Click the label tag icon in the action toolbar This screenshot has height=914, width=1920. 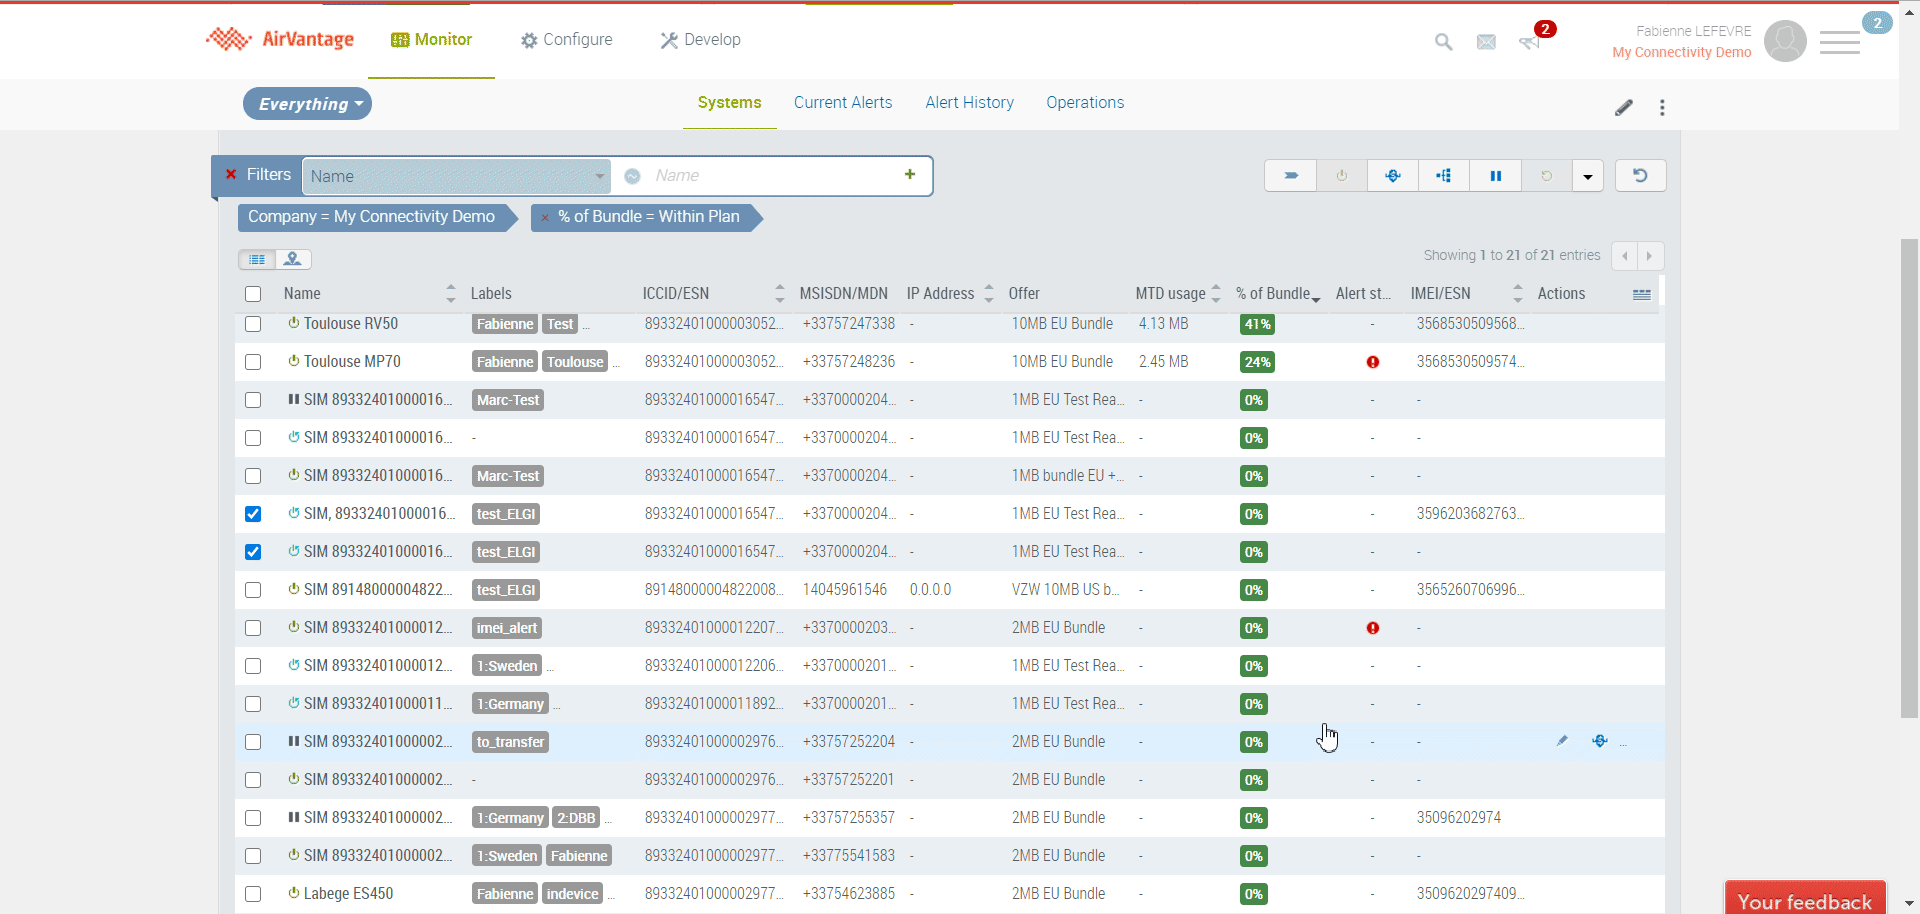pos(1290,176)
